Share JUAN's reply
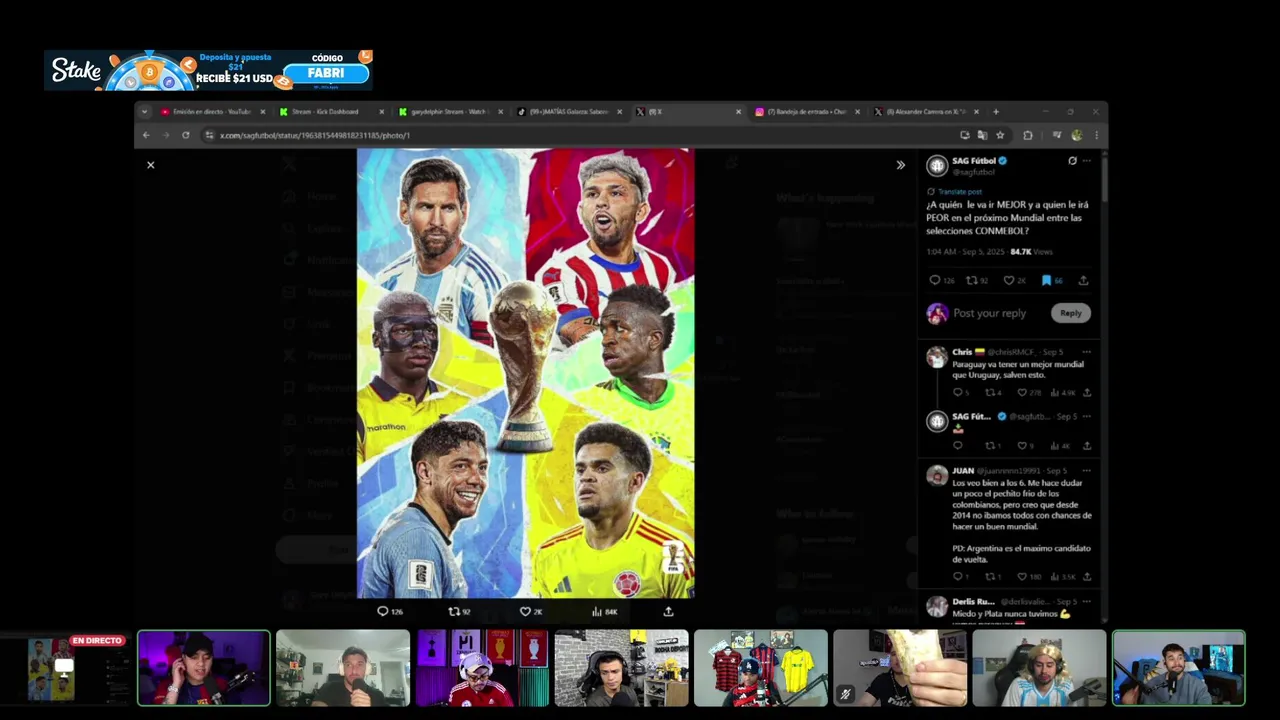The image size is (1280, 720). [x=1087, y=577]
